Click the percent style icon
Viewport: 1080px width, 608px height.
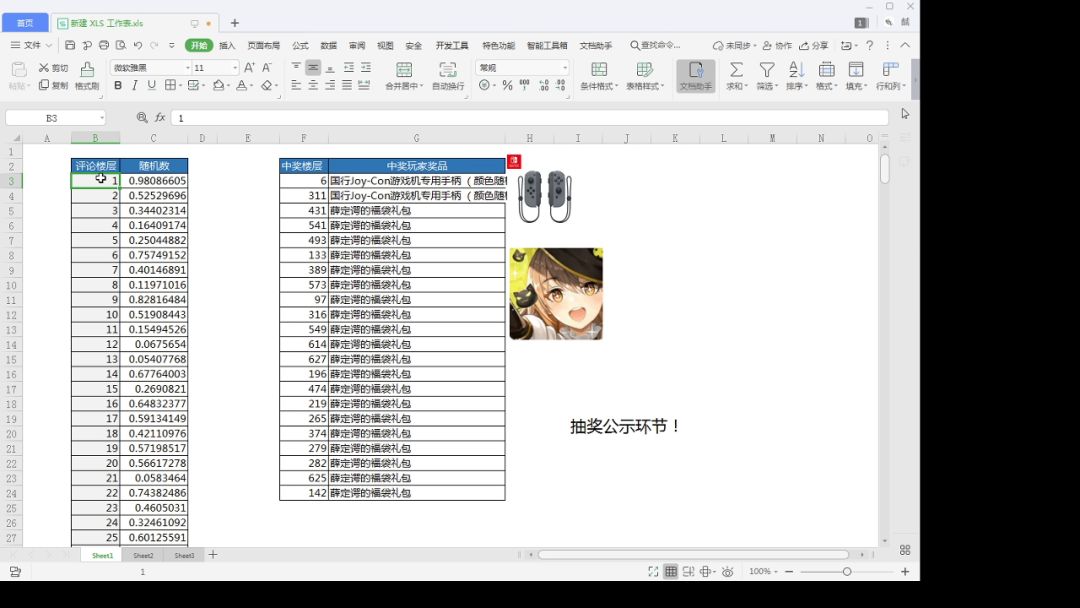point(508,86)
